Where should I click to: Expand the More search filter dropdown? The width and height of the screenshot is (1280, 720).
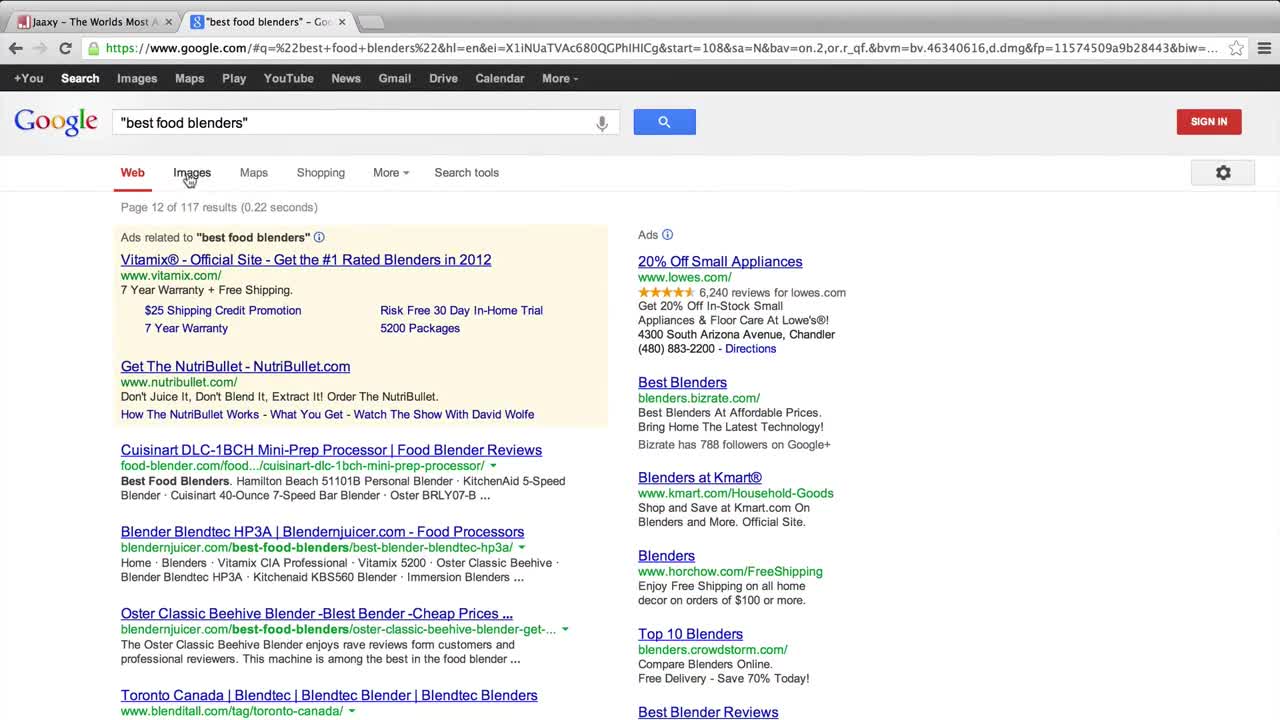[x=391, y=172]
